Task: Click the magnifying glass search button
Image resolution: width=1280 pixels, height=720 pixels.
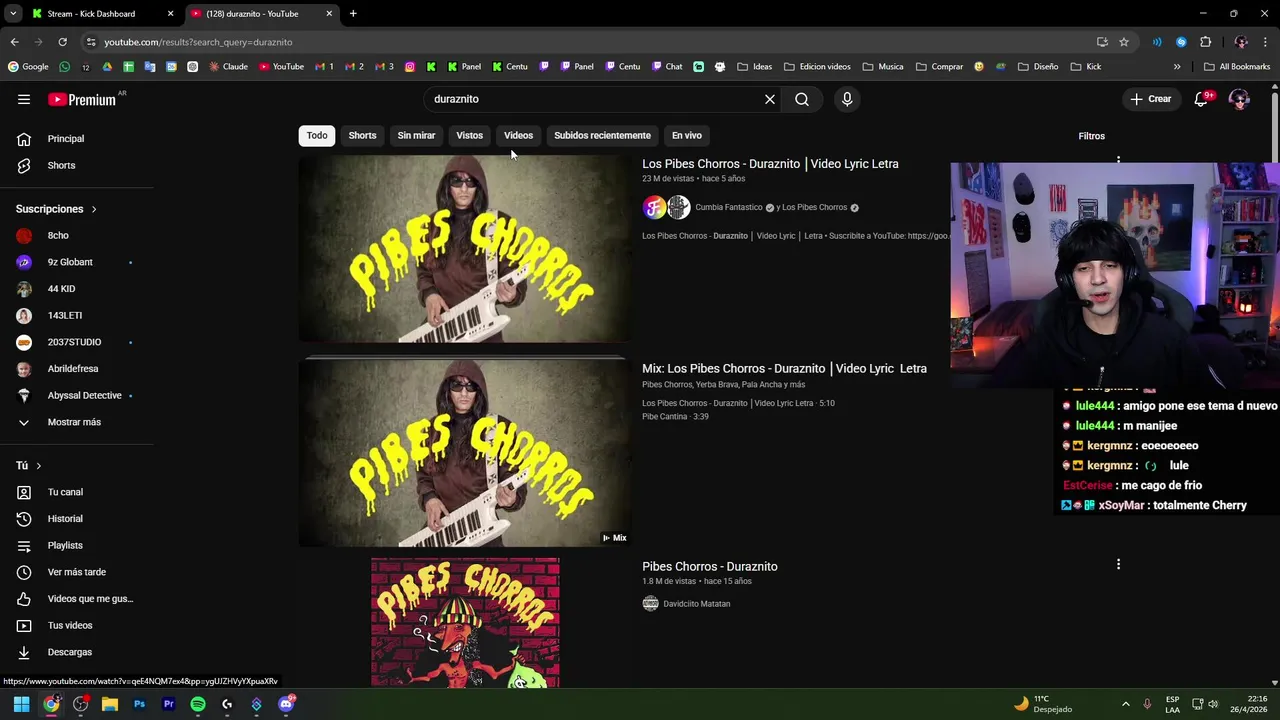Action: coord(802,99)
